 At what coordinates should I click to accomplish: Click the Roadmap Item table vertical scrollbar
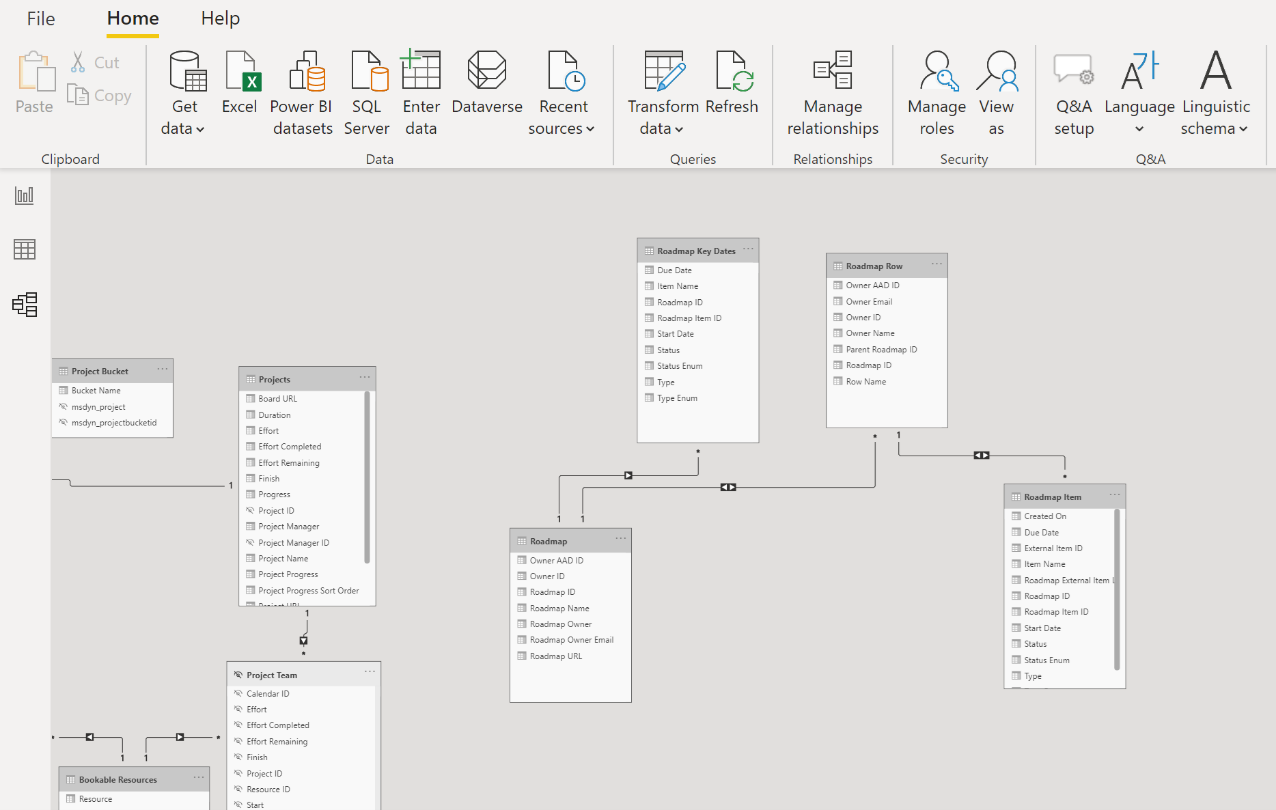[1117, 590]
